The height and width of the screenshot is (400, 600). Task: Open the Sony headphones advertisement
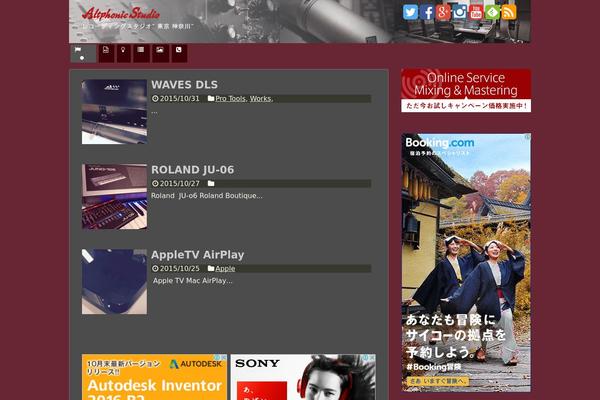(303, 377)
